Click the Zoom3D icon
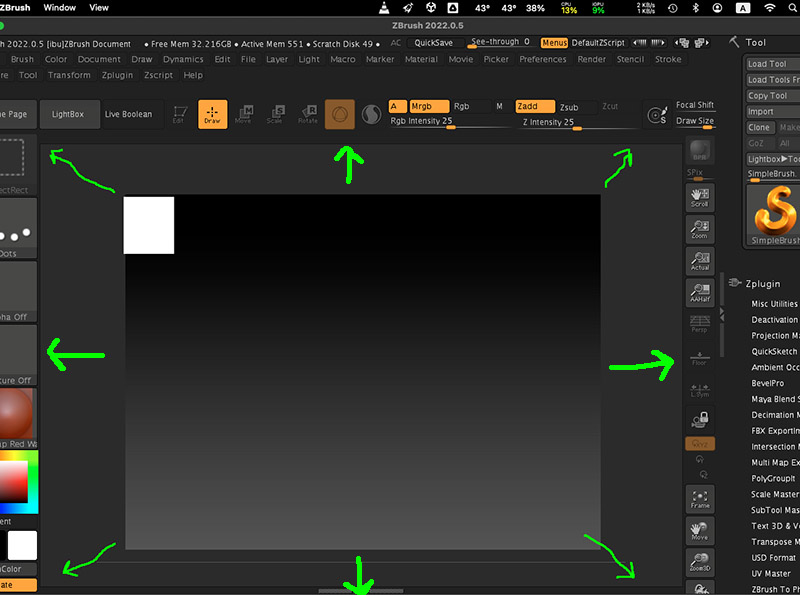 [x=699, y=562]
